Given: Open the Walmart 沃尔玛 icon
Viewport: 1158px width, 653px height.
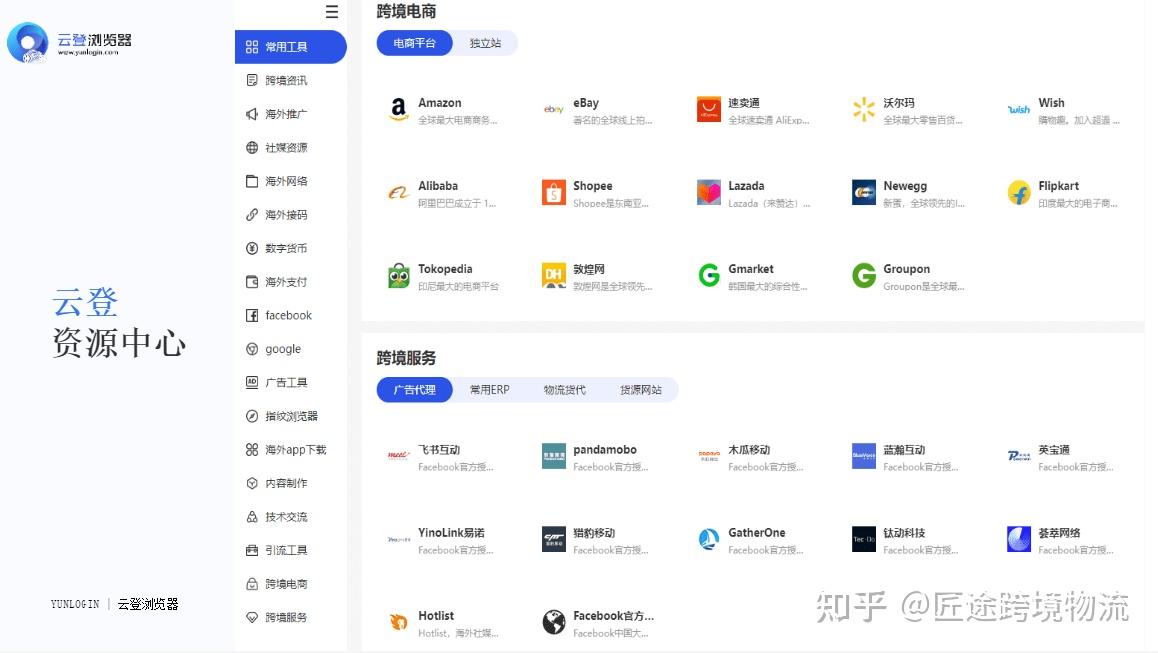Looking at the screenshot, I should tap(864, 109).
